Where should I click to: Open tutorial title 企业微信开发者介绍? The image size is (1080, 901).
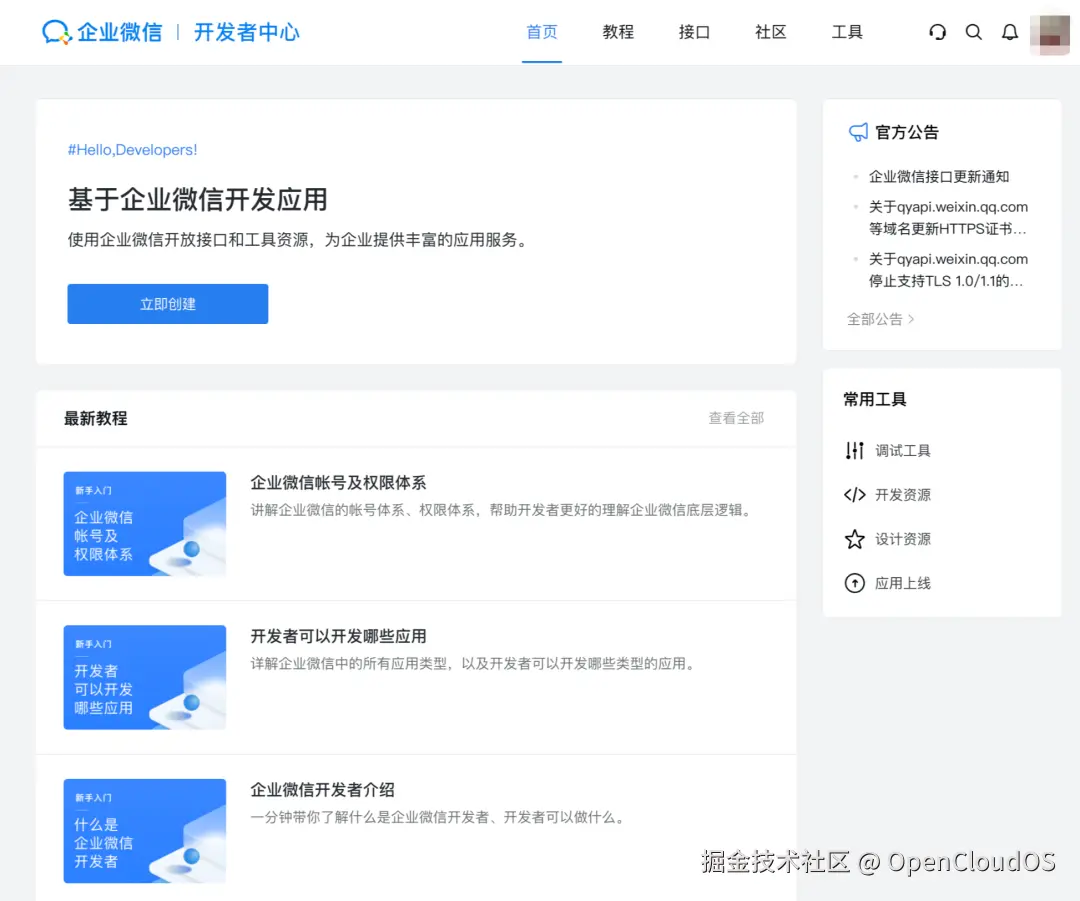(x=322, y=790)
